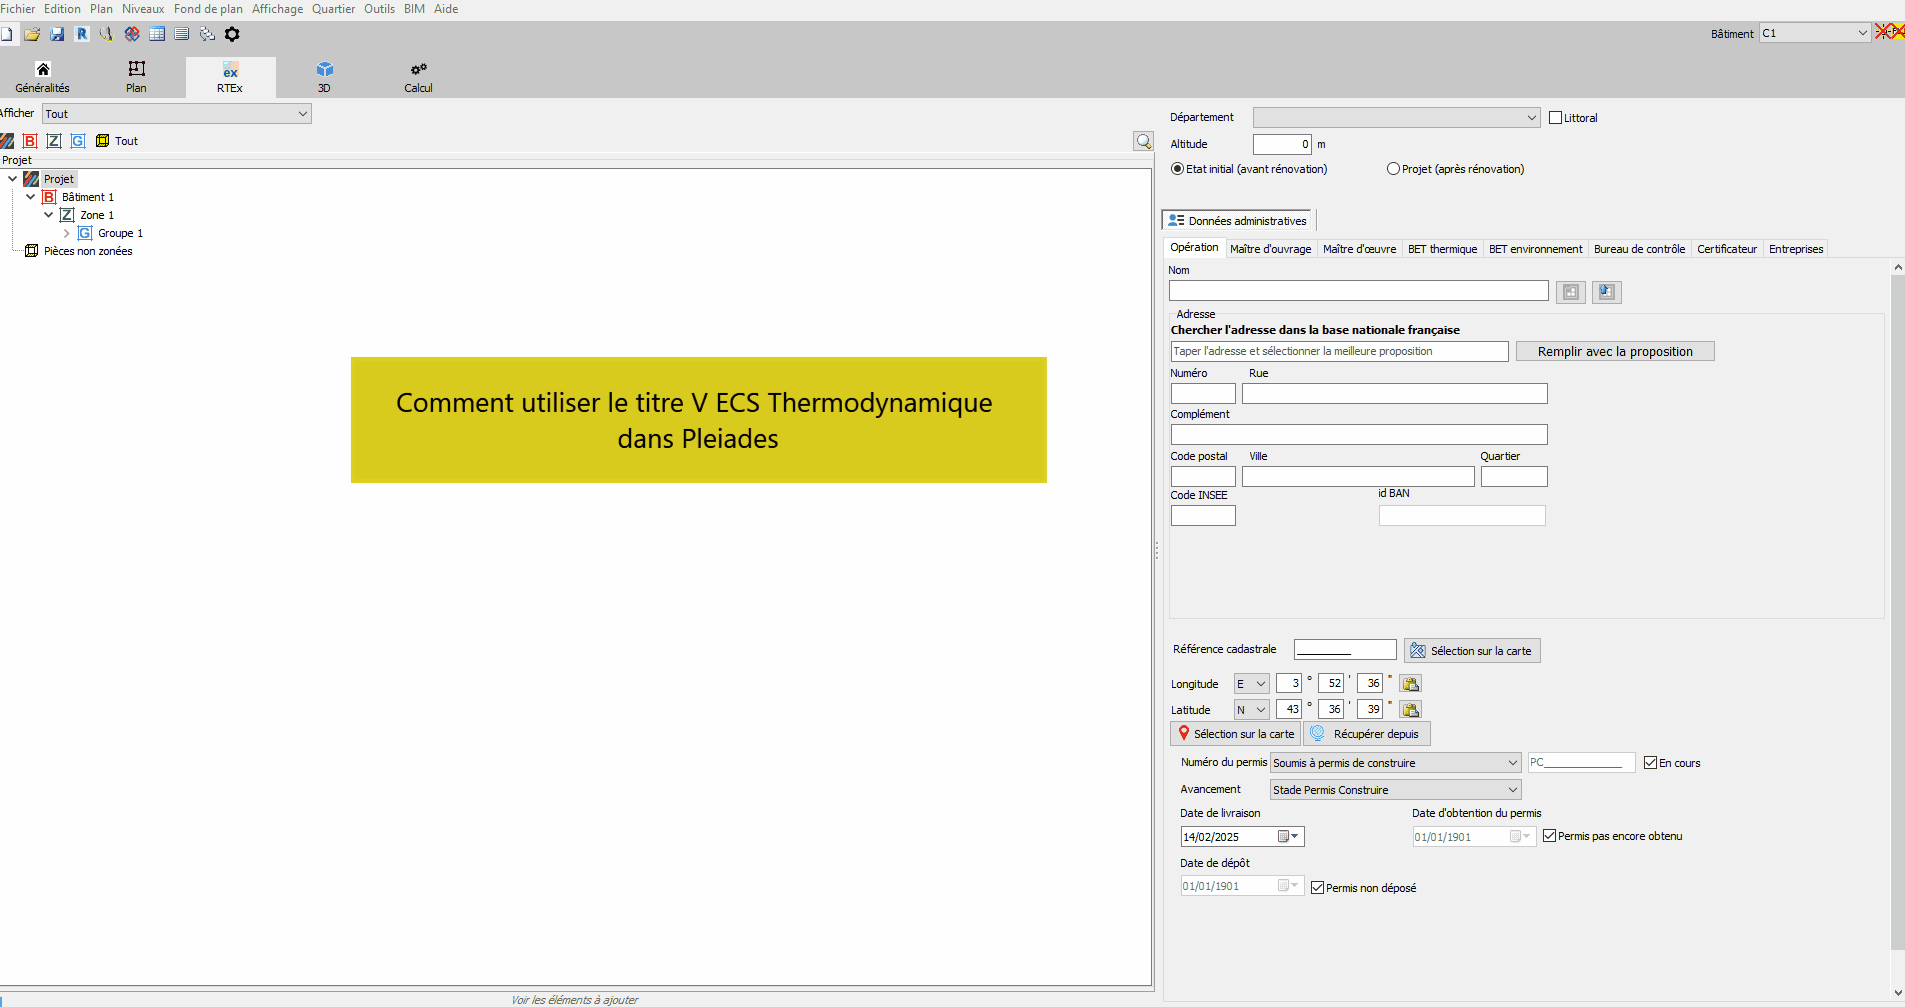The height and width of the screenshot is (1007, 1905).
Task: Filter the tree by Zone 'Z' icon
Action: pos(54,141)
